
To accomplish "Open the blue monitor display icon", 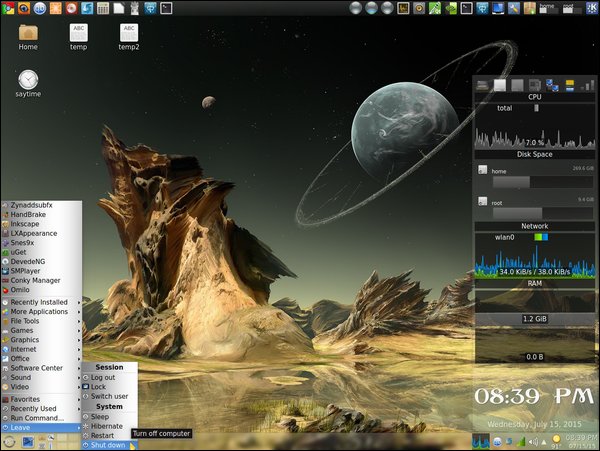I will pyautogui.click(x=498, y=8).
